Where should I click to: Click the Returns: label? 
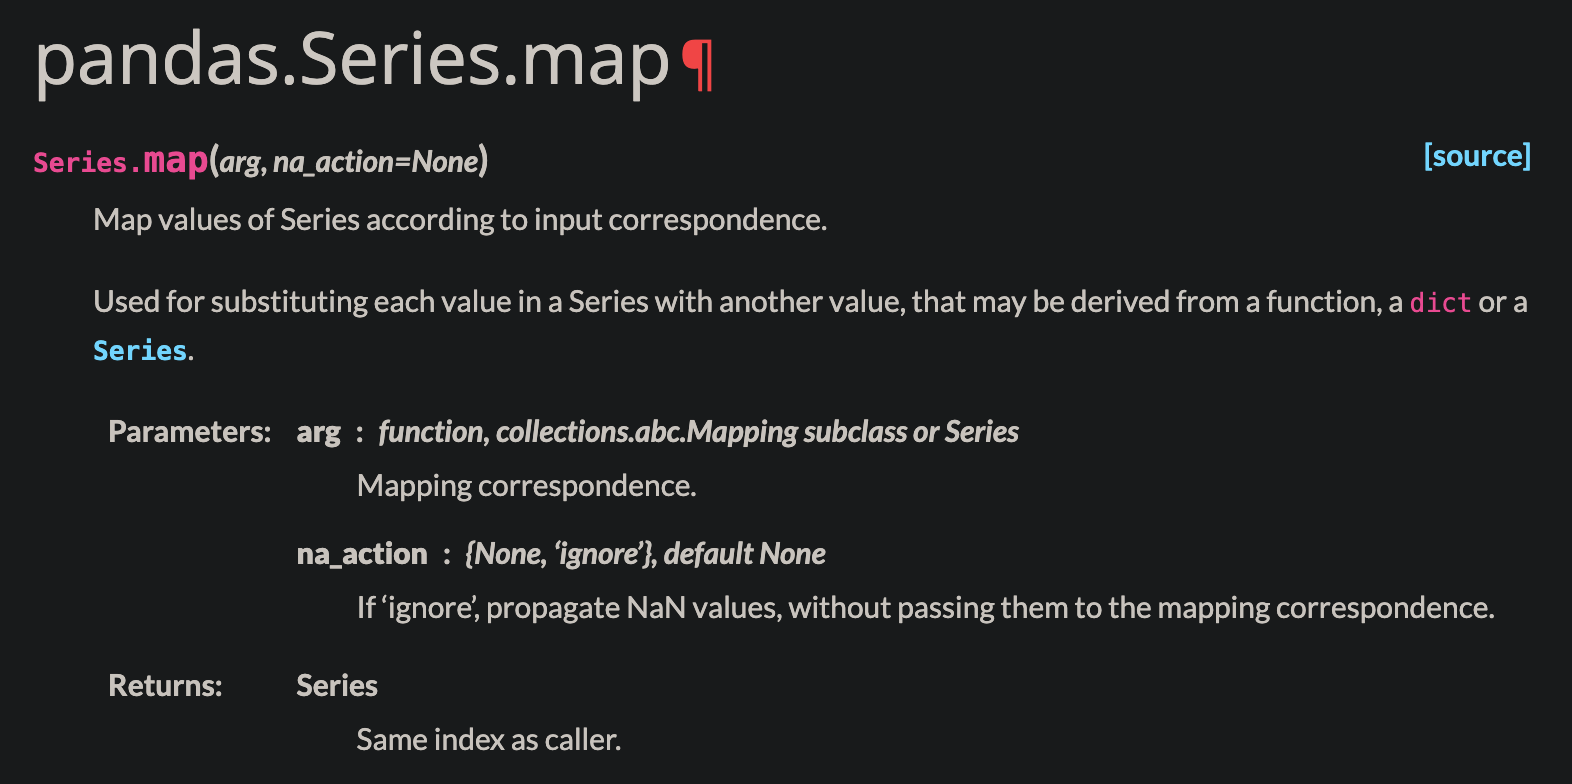coord(165,685)
